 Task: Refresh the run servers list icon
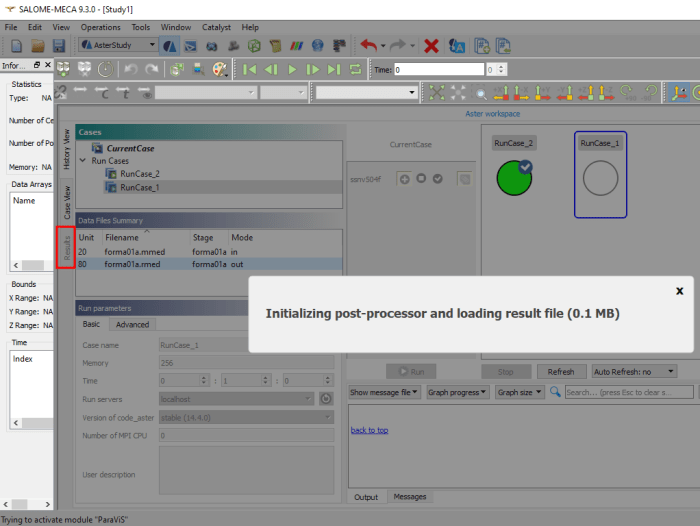coord(326,399)
